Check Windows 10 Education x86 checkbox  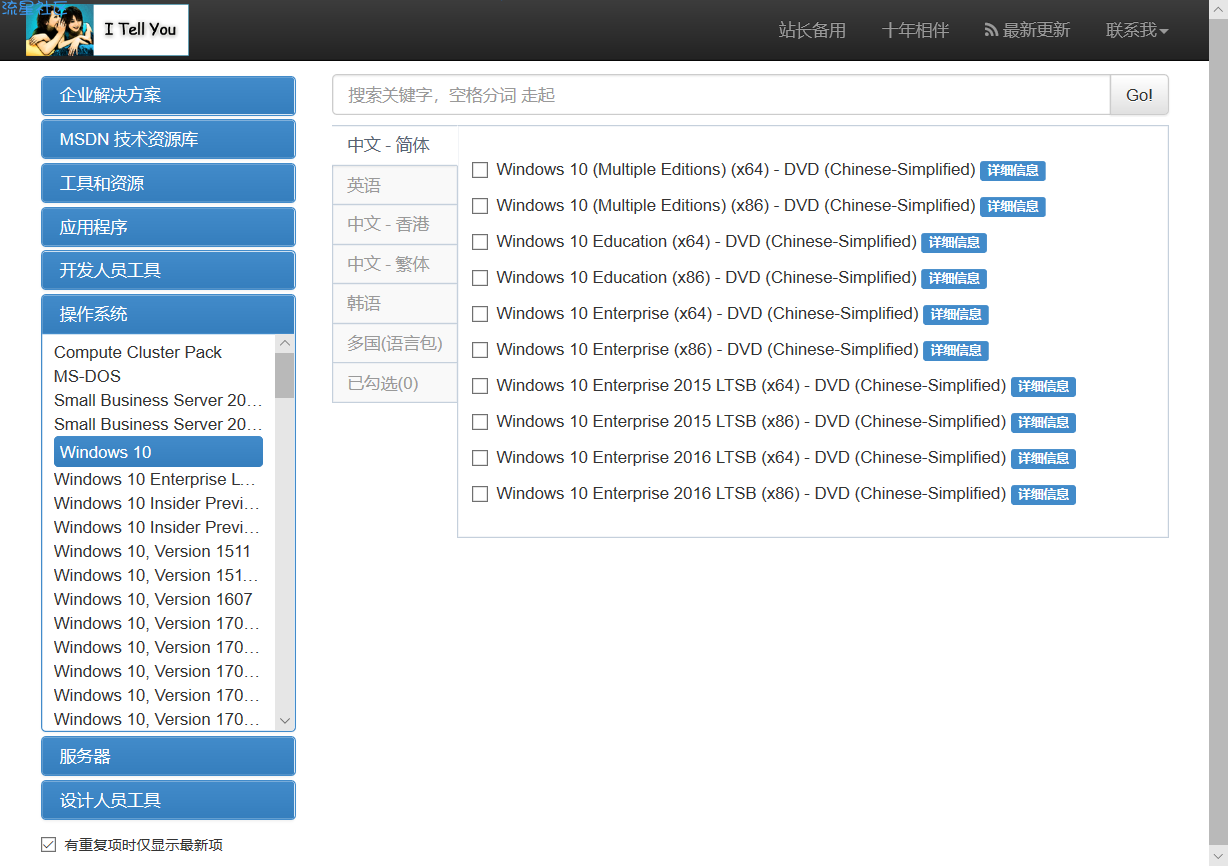tap(480, 278)
